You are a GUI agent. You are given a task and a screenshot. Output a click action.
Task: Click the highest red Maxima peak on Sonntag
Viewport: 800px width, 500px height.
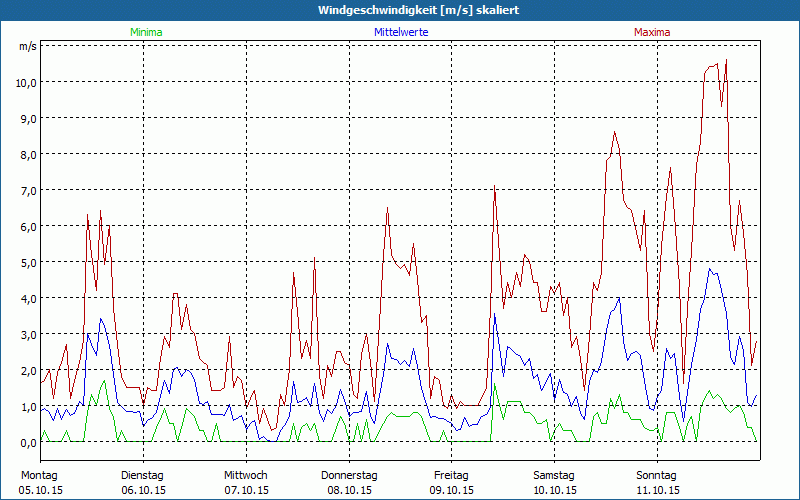point(726,60)
